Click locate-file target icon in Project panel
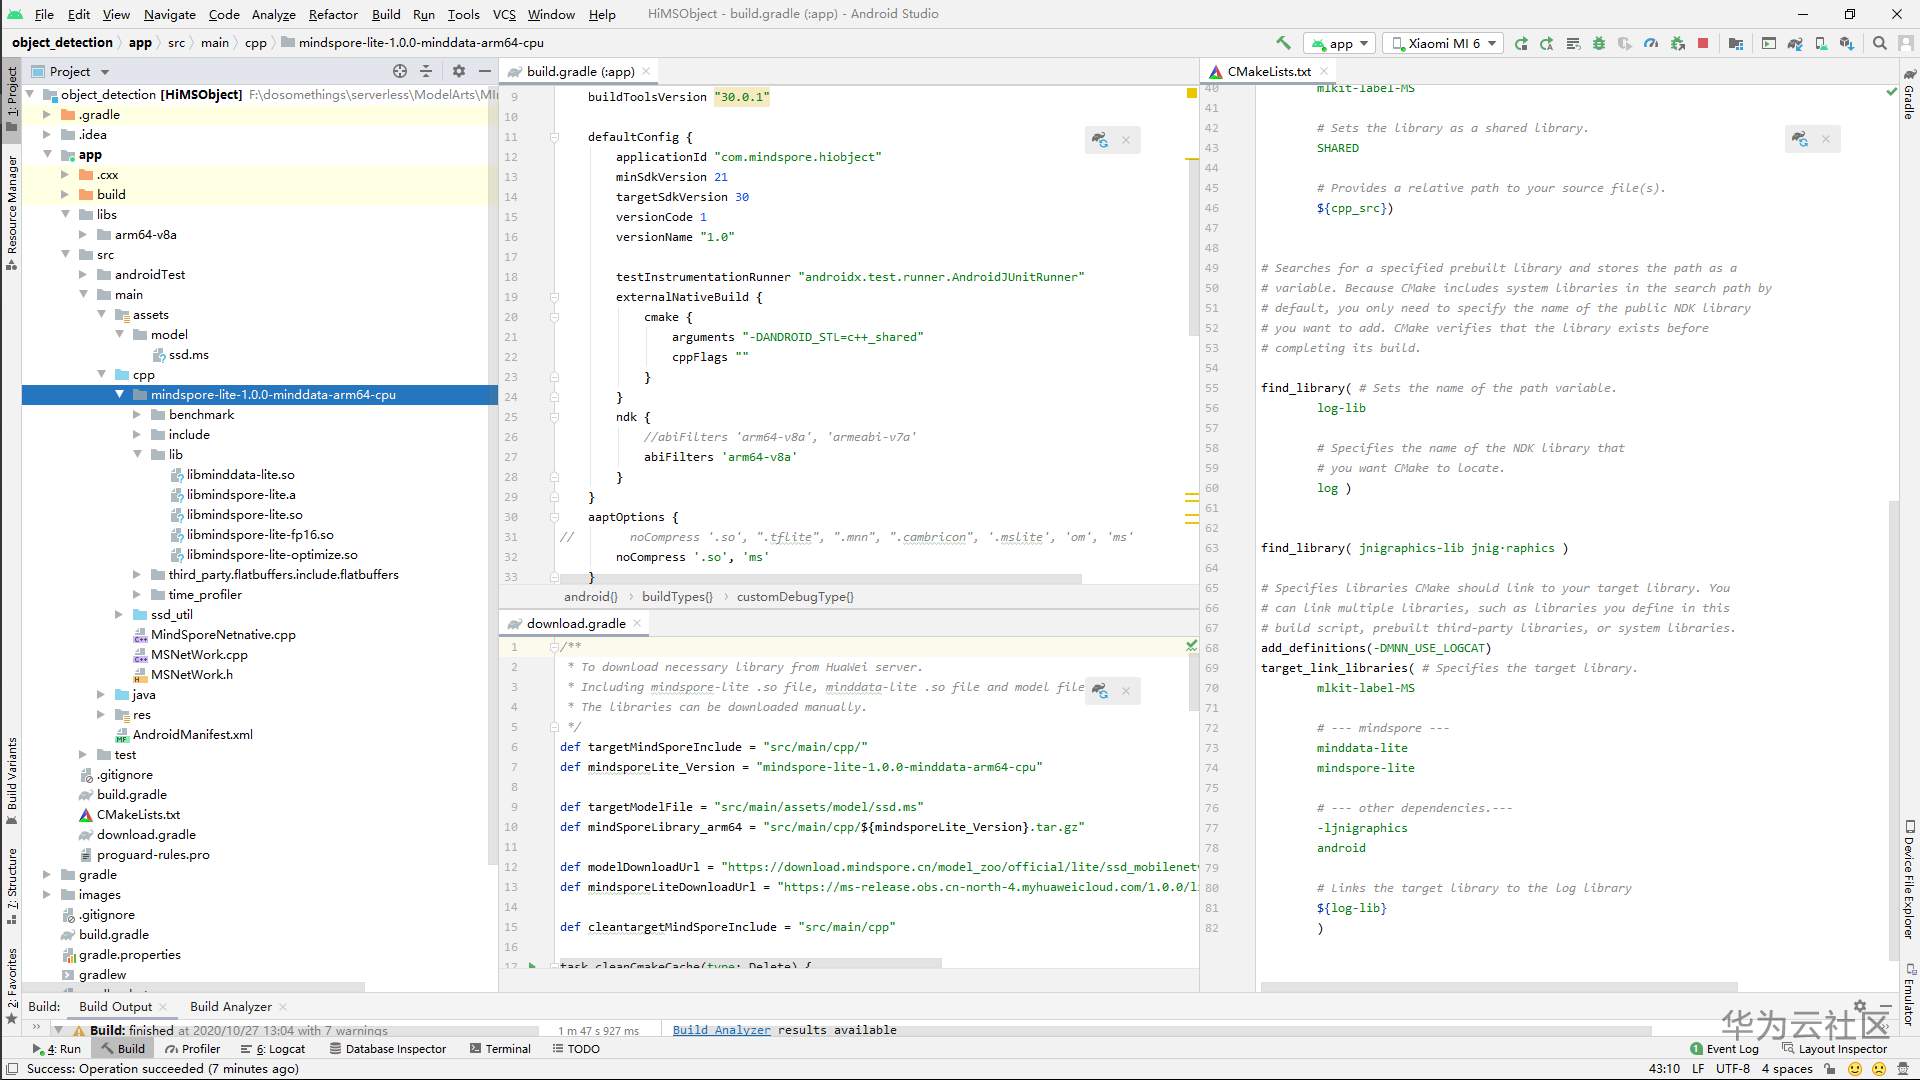 click(400, 71)
